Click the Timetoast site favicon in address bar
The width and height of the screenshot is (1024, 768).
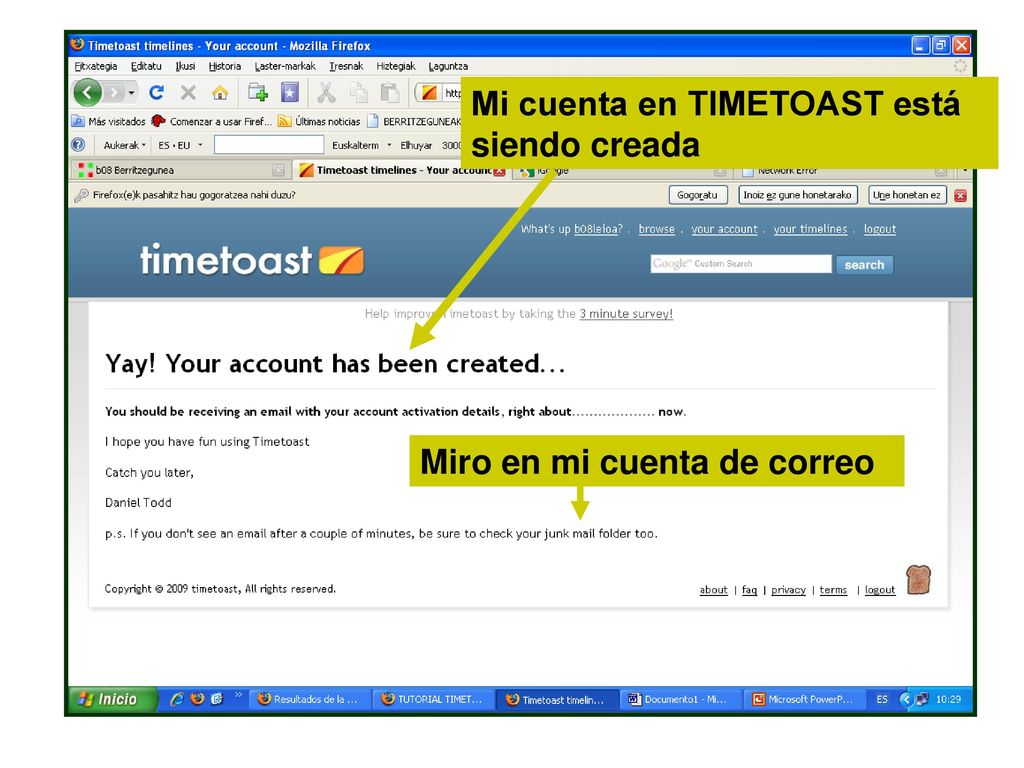coord(429,93)
